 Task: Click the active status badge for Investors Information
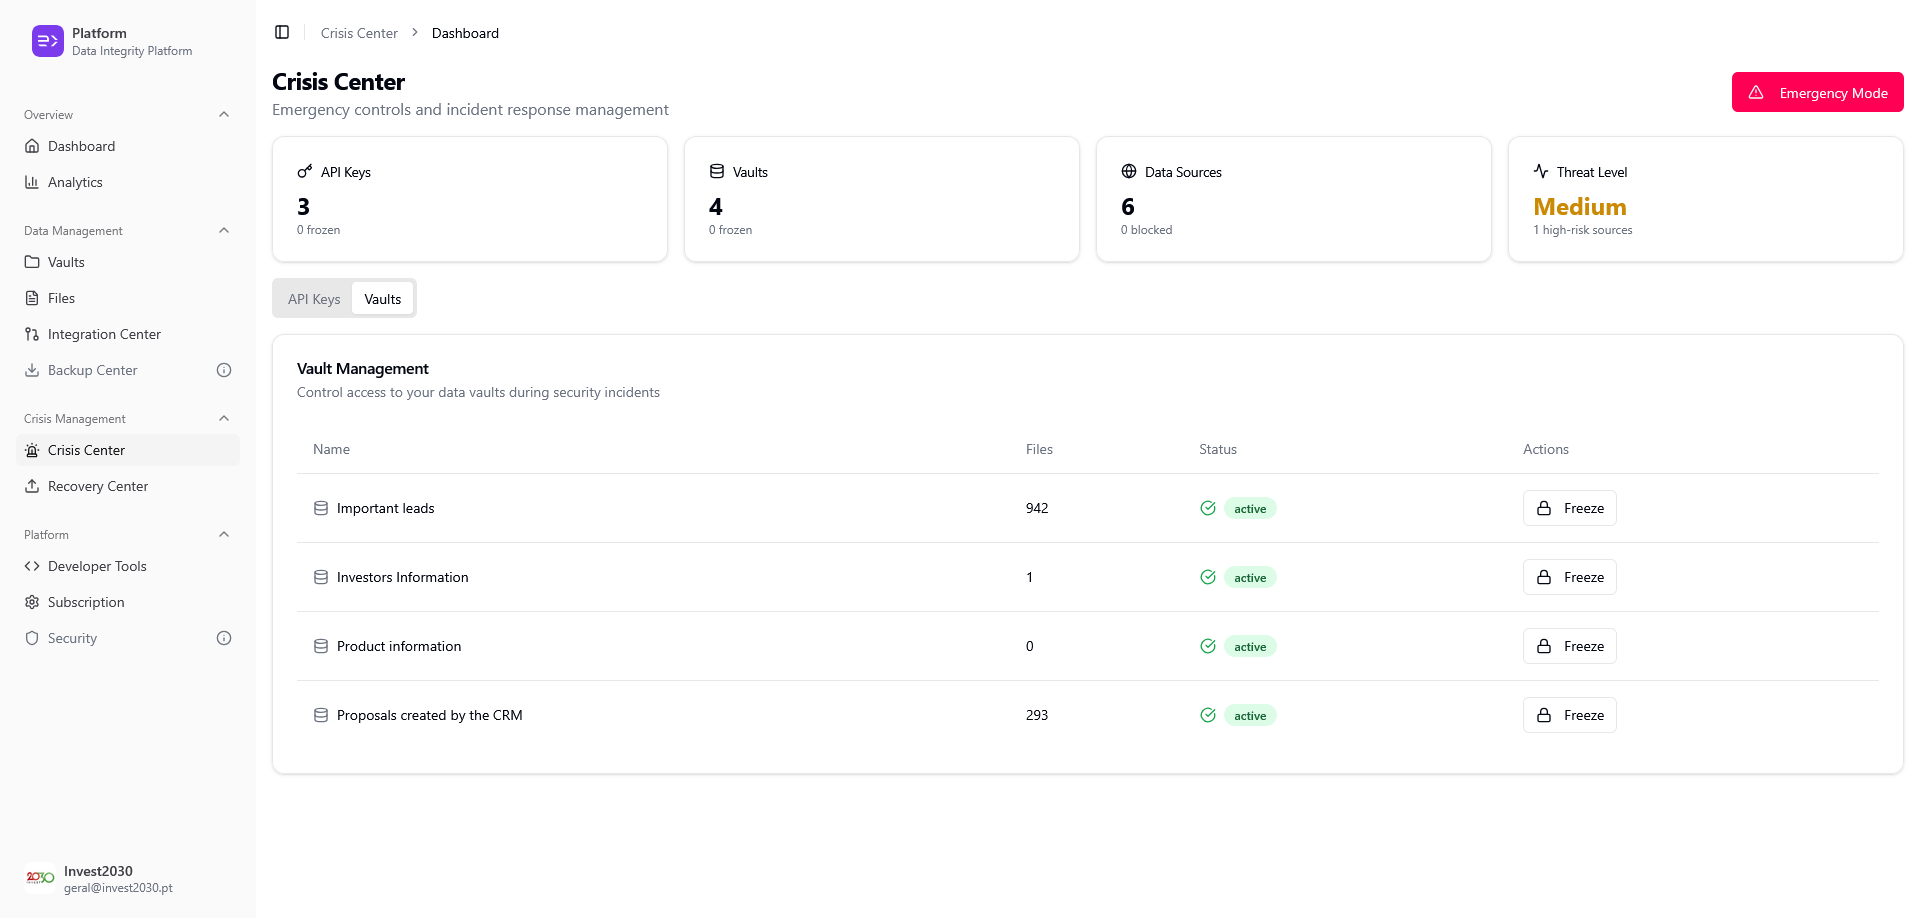point(1249,577)
